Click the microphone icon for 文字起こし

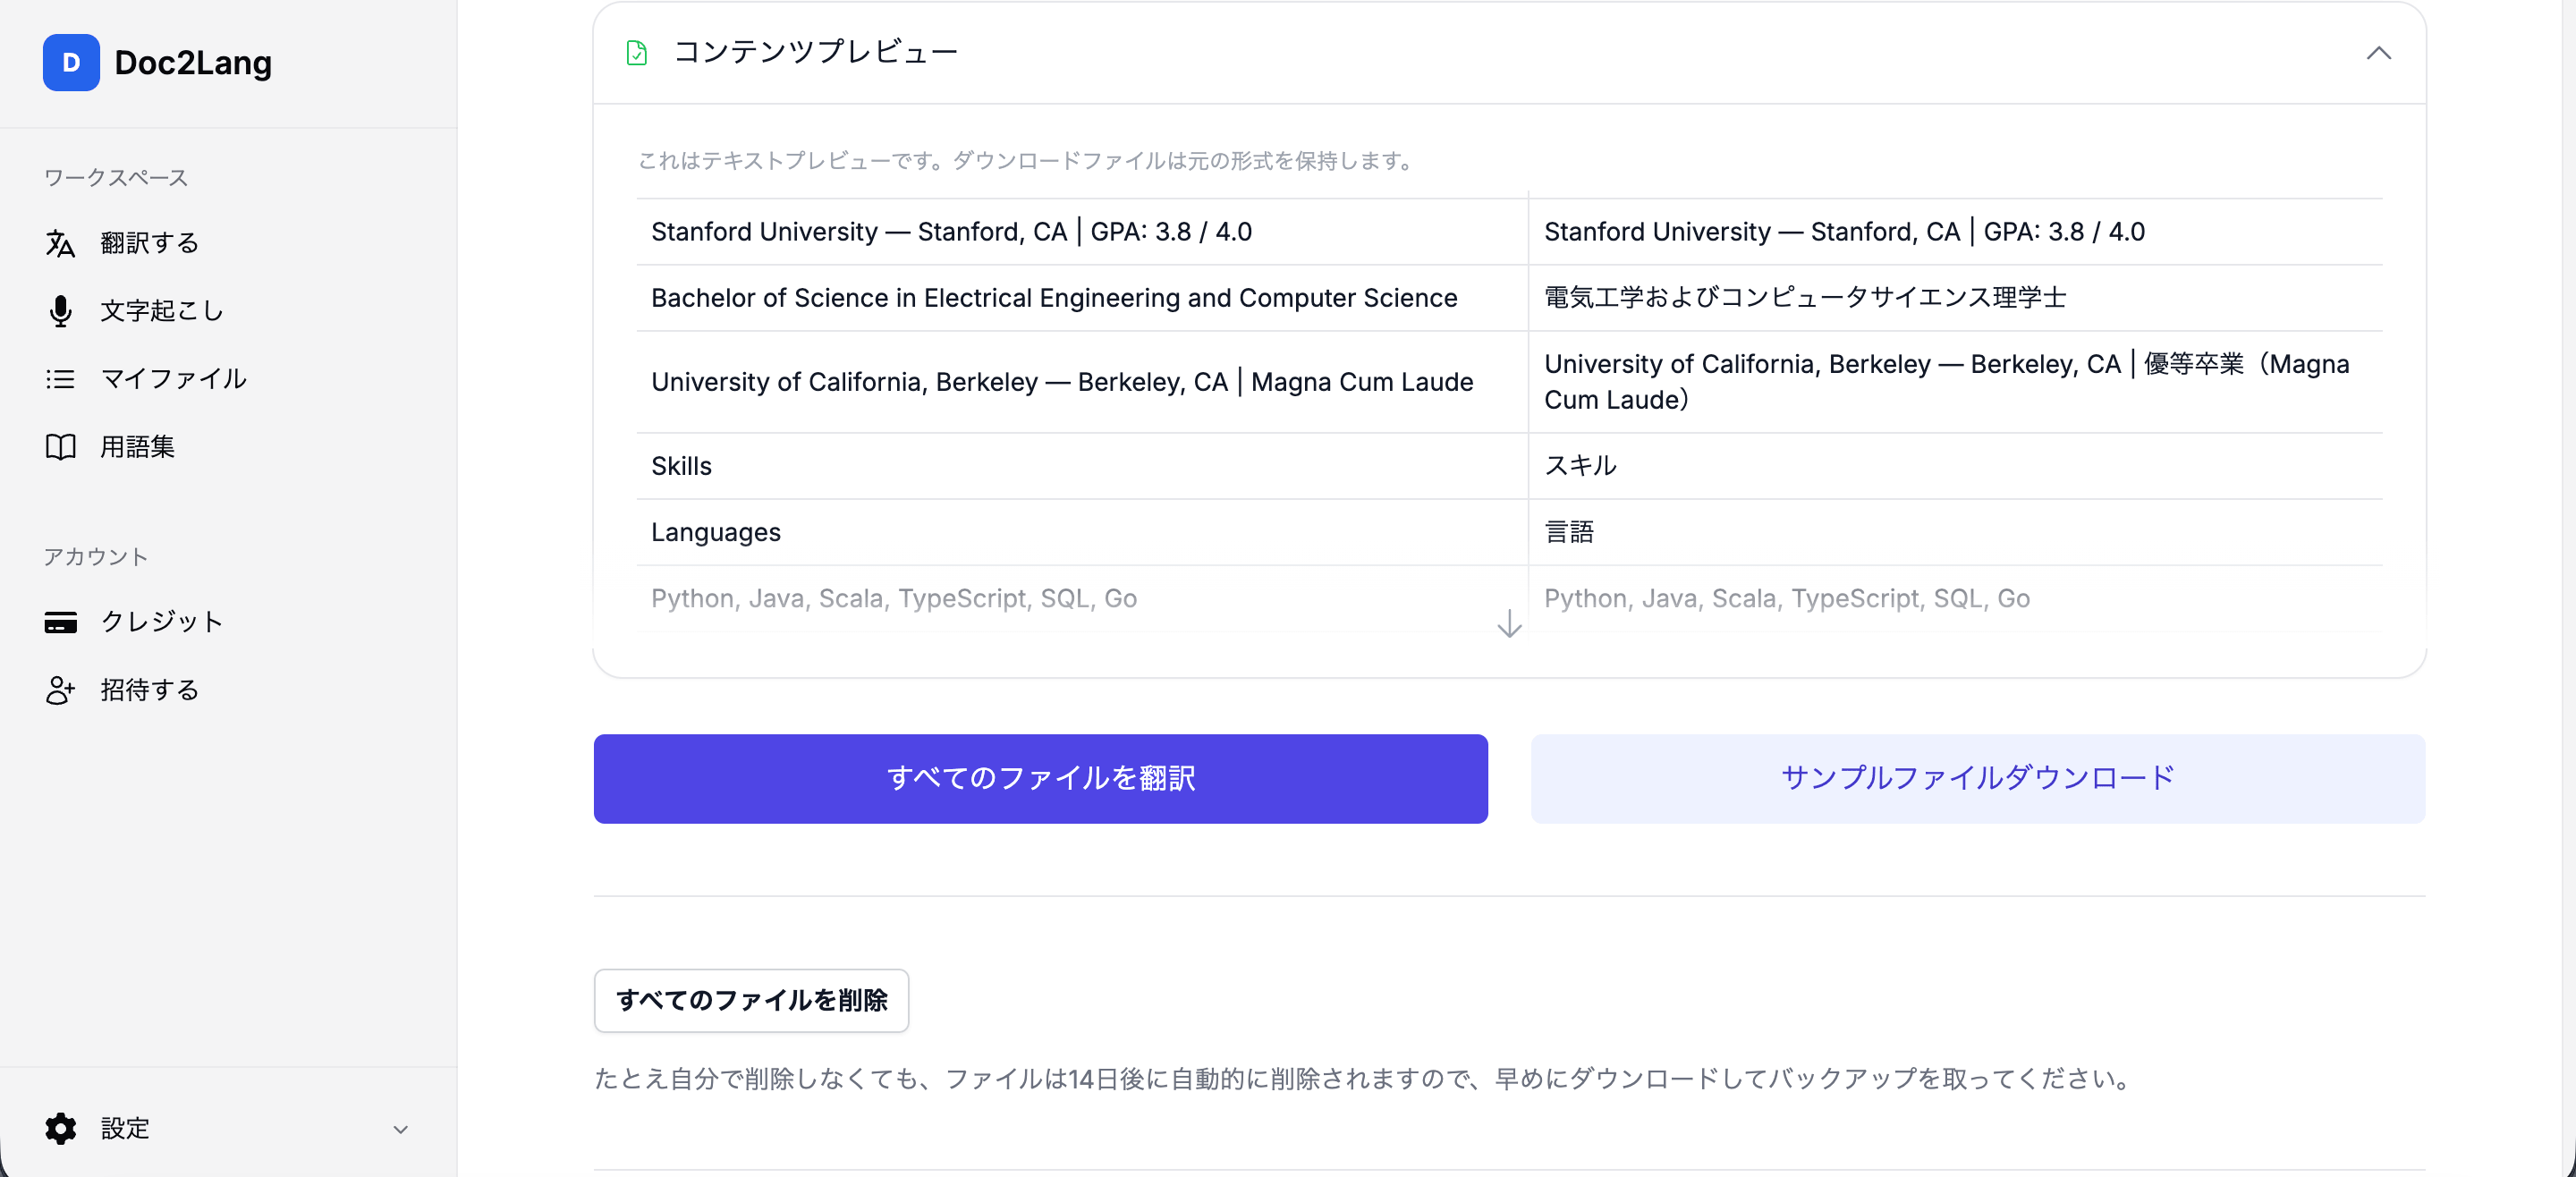(x=60, y=311)
